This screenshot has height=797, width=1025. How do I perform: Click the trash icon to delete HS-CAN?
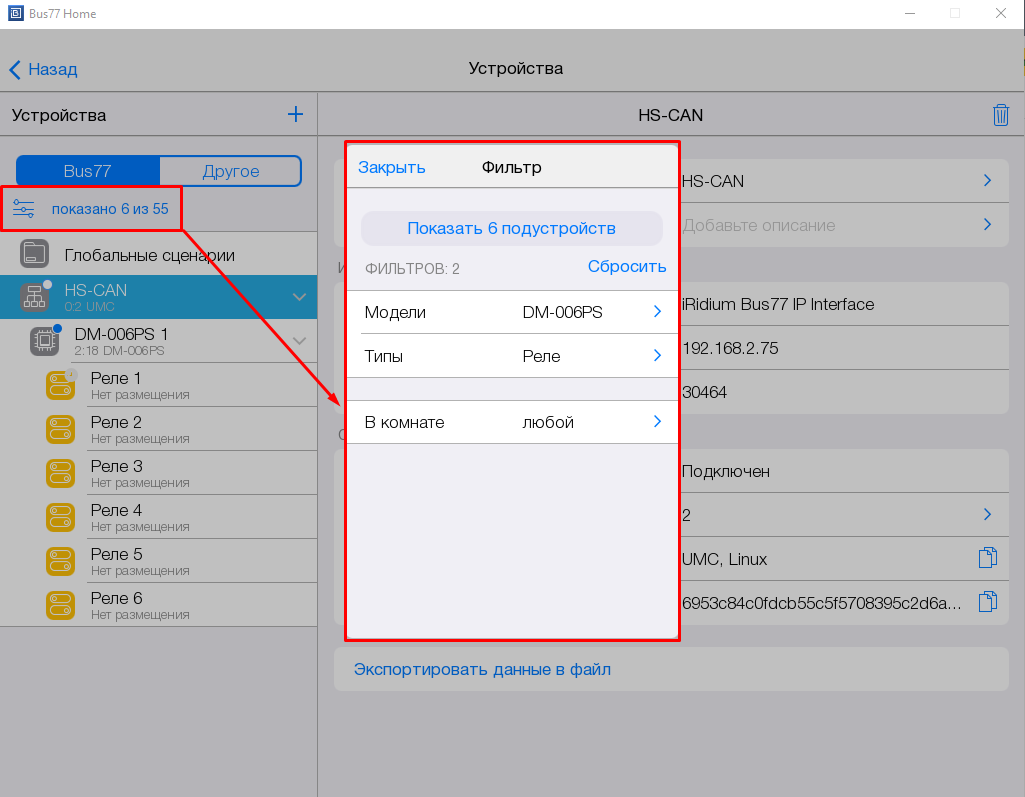tap(1000, 115)
